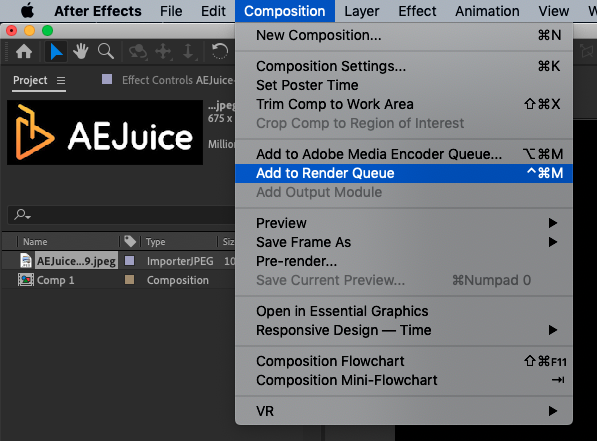Select the Selection arrow tool
Viewport: 597px width, 441px height.
pyautogui.click(x=56, y=52)
